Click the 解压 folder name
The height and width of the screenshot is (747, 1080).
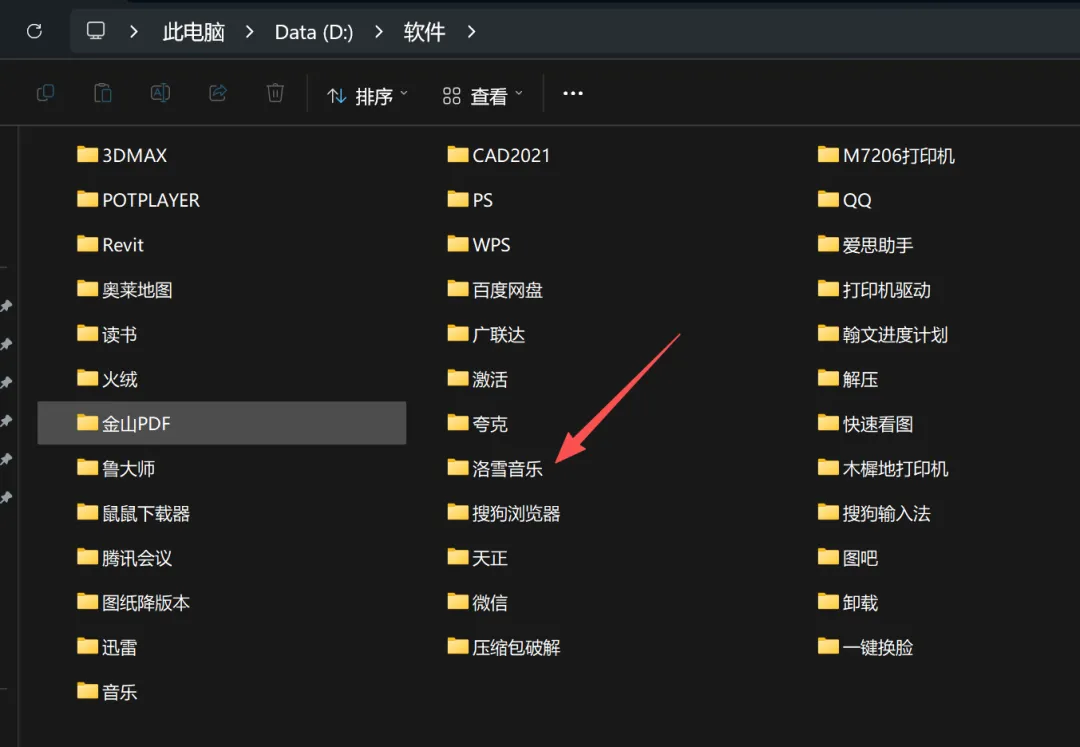pos(860,379)
